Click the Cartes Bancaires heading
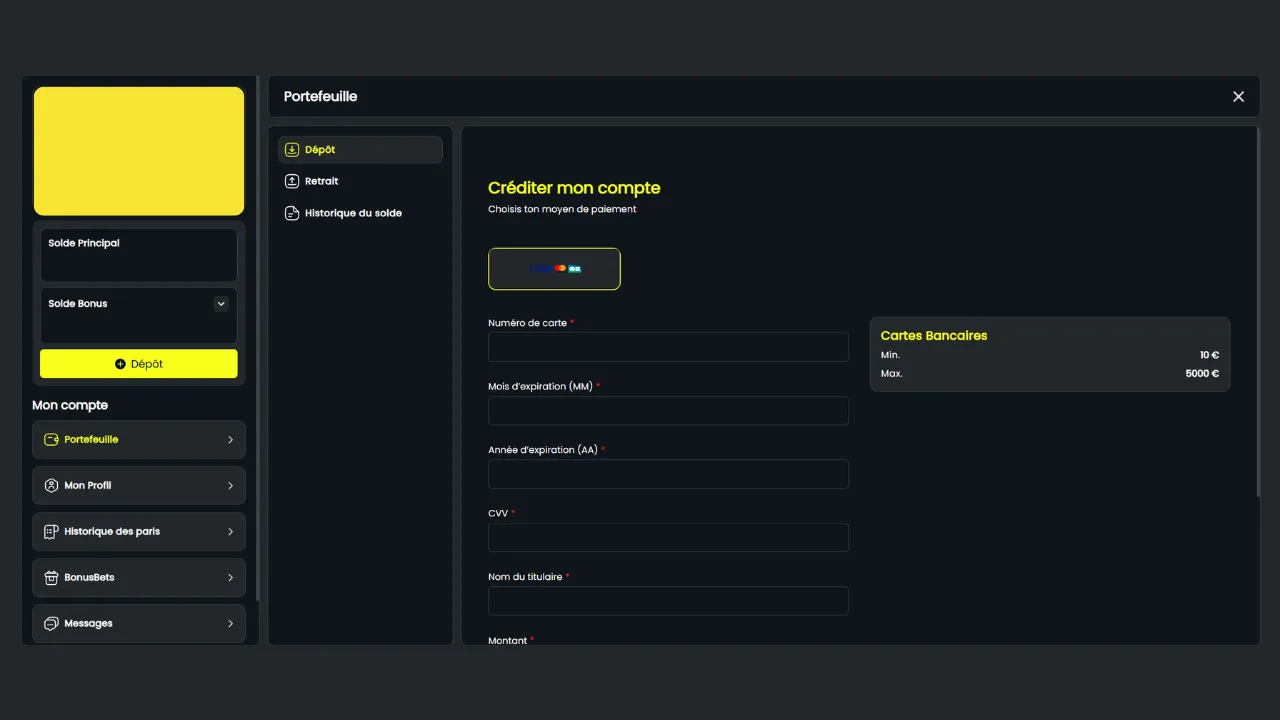The width and height of the screenshot is (1280, 720). [934, 336]
